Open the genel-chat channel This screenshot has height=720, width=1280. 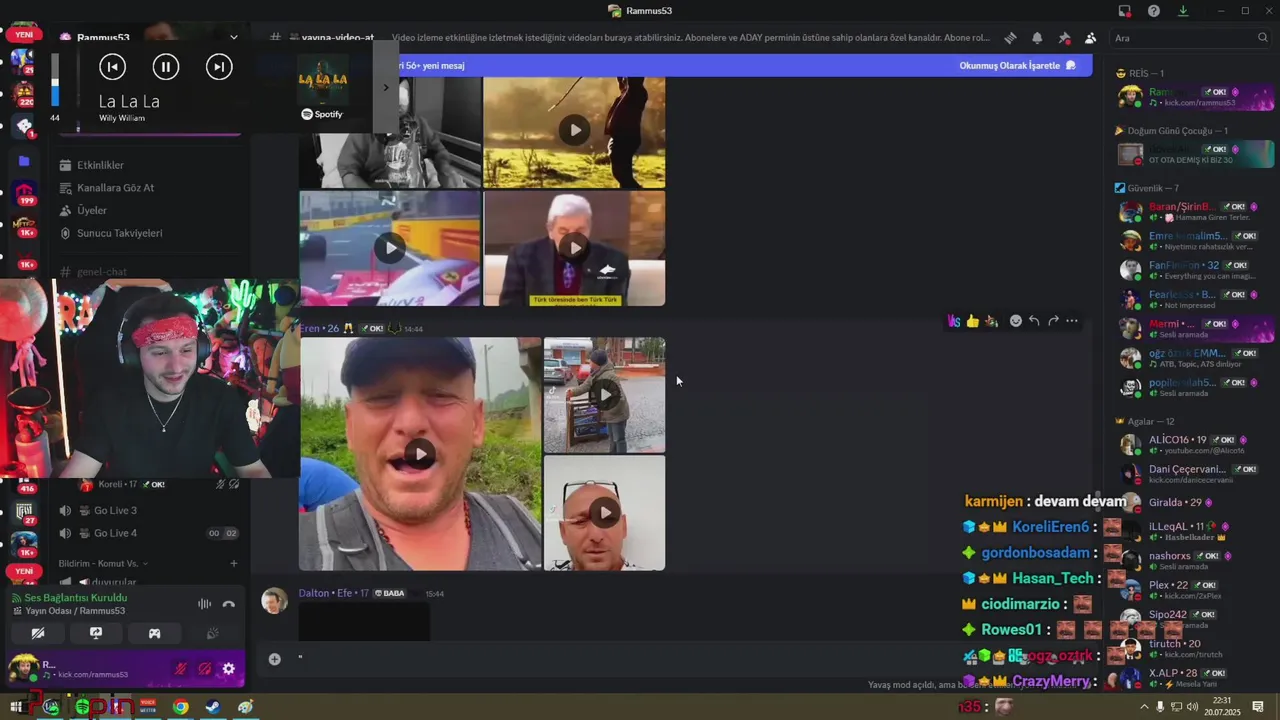point(102,272)
